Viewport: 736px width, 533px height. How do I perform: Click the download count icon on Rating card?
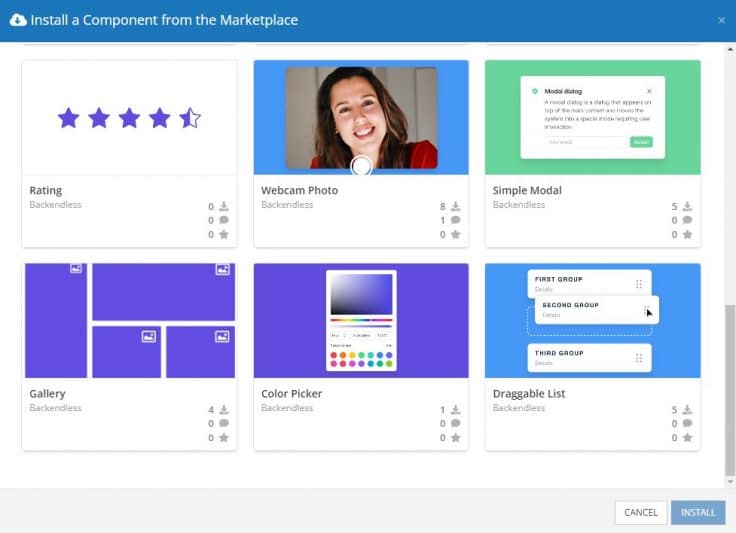(x=224, y=207)
